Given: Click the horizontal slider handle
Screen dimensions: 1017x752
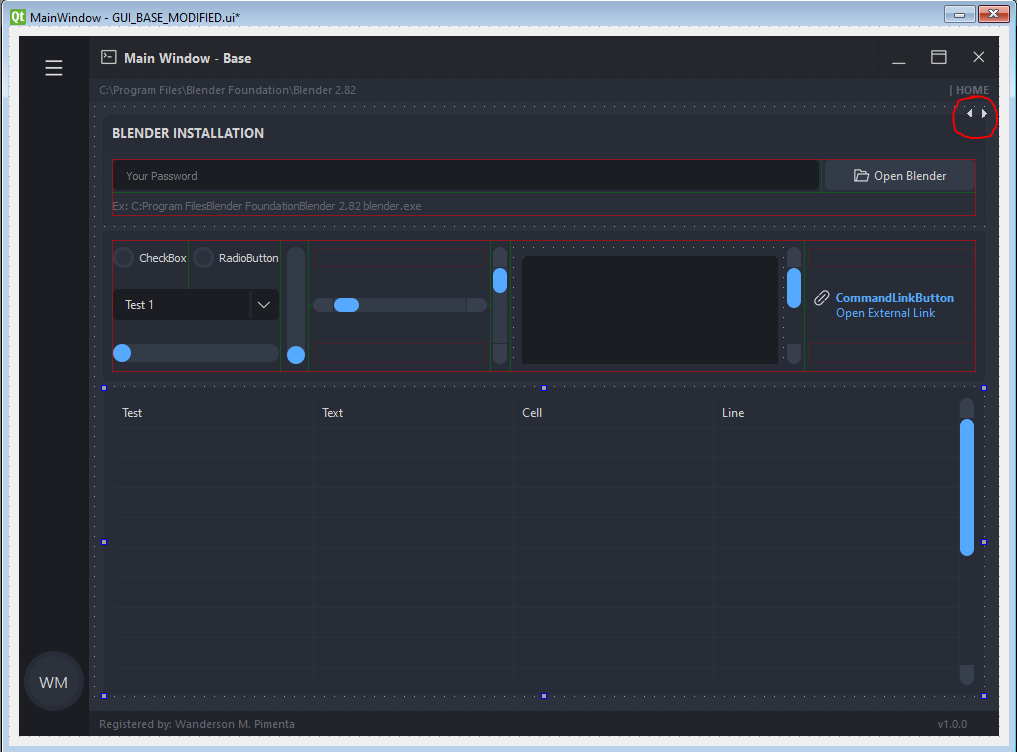Looking at the screenshot, I should coord(345,304).
